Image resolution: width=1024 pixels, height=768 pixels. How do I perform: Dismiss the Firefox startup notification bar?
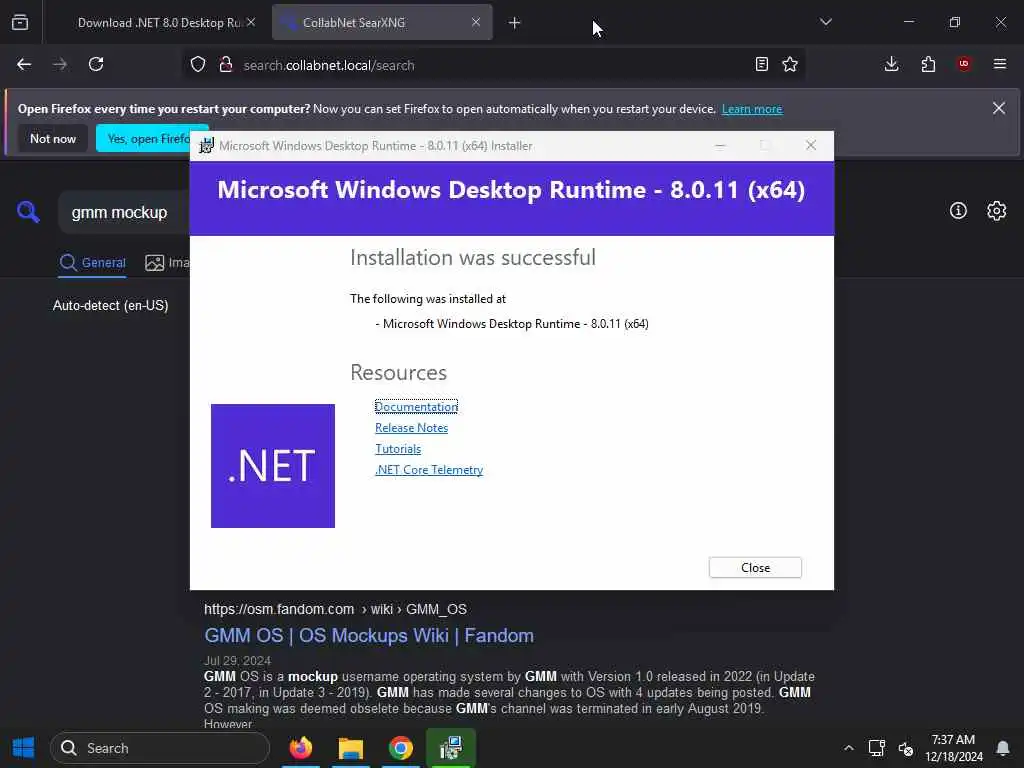point(999,108)
